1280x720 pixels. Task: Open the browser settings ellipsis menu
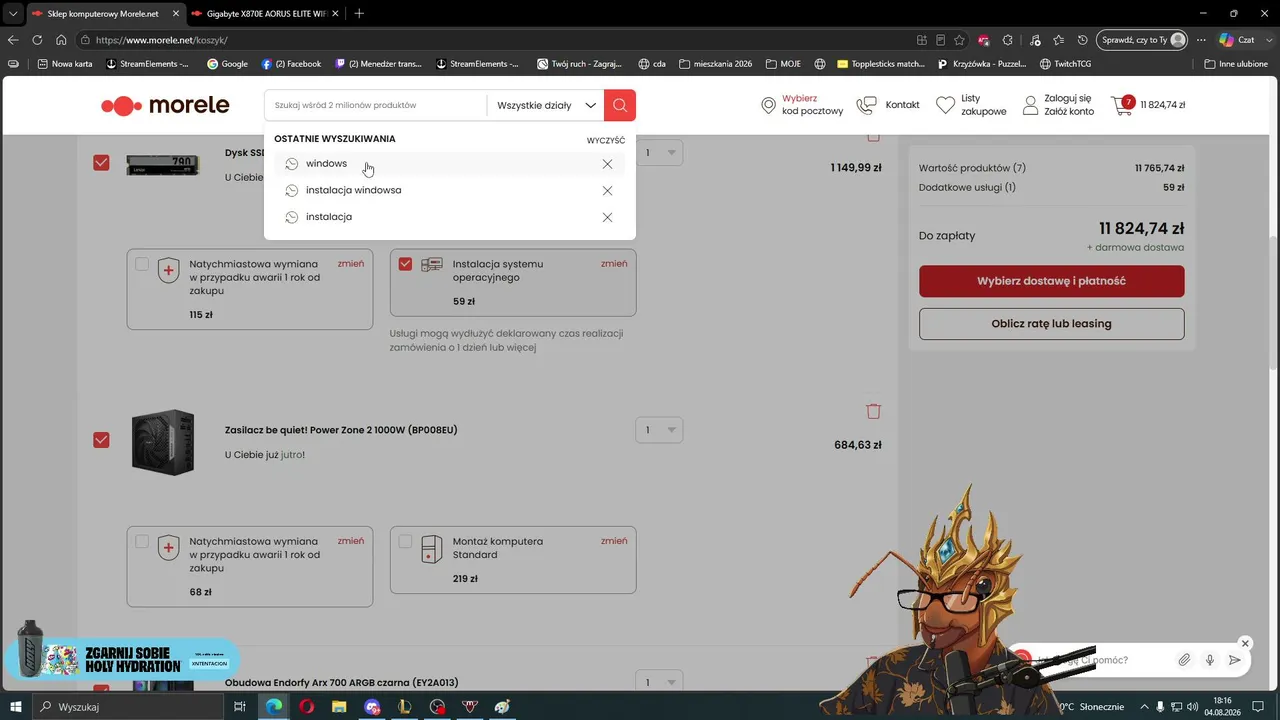coord(1201,40)
